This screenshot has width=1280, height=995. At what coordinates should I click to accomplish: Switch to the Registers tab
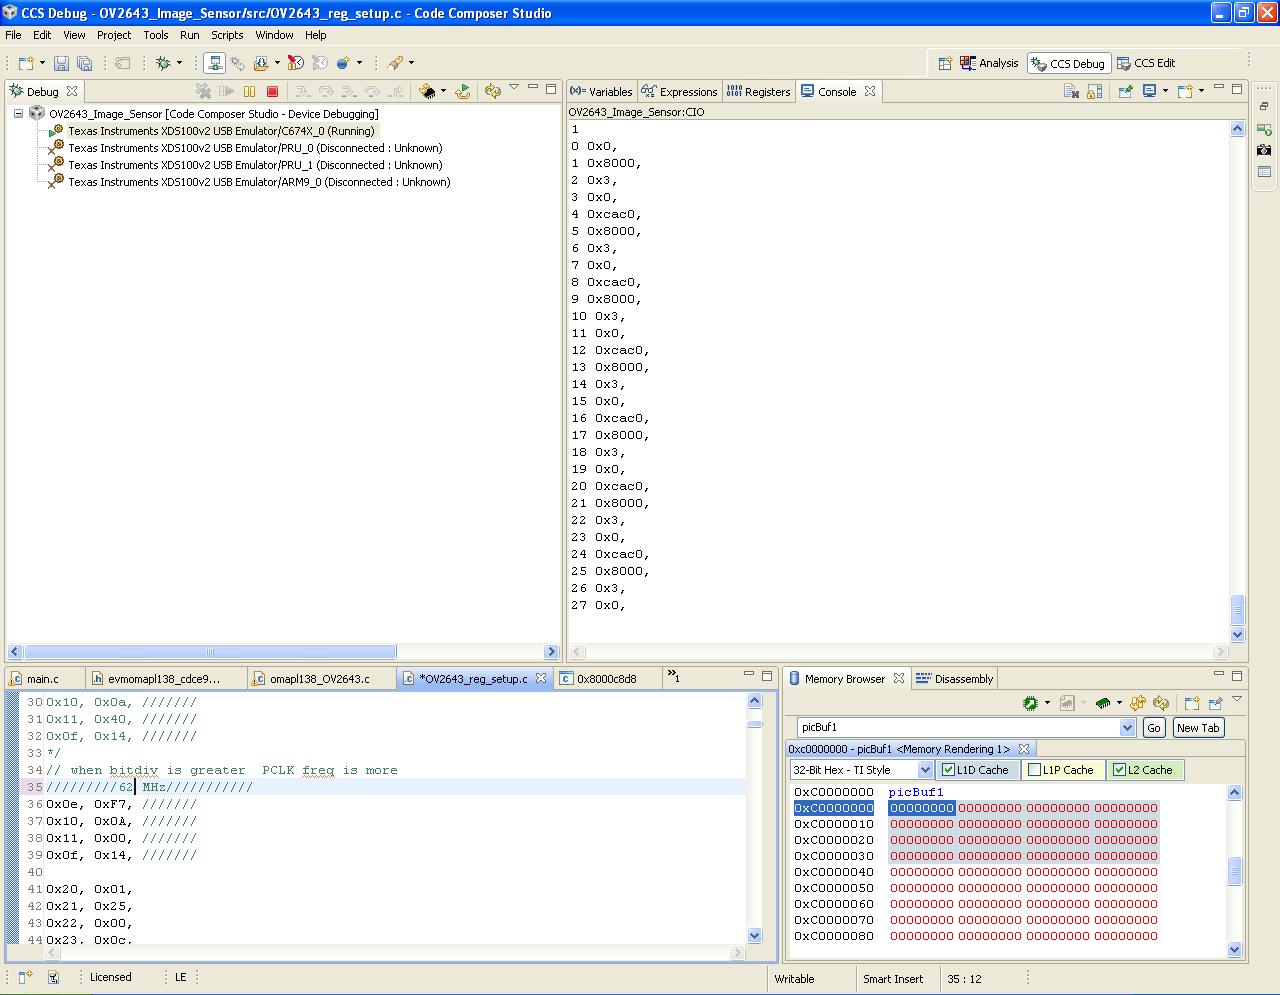click(x=758, y=91)
